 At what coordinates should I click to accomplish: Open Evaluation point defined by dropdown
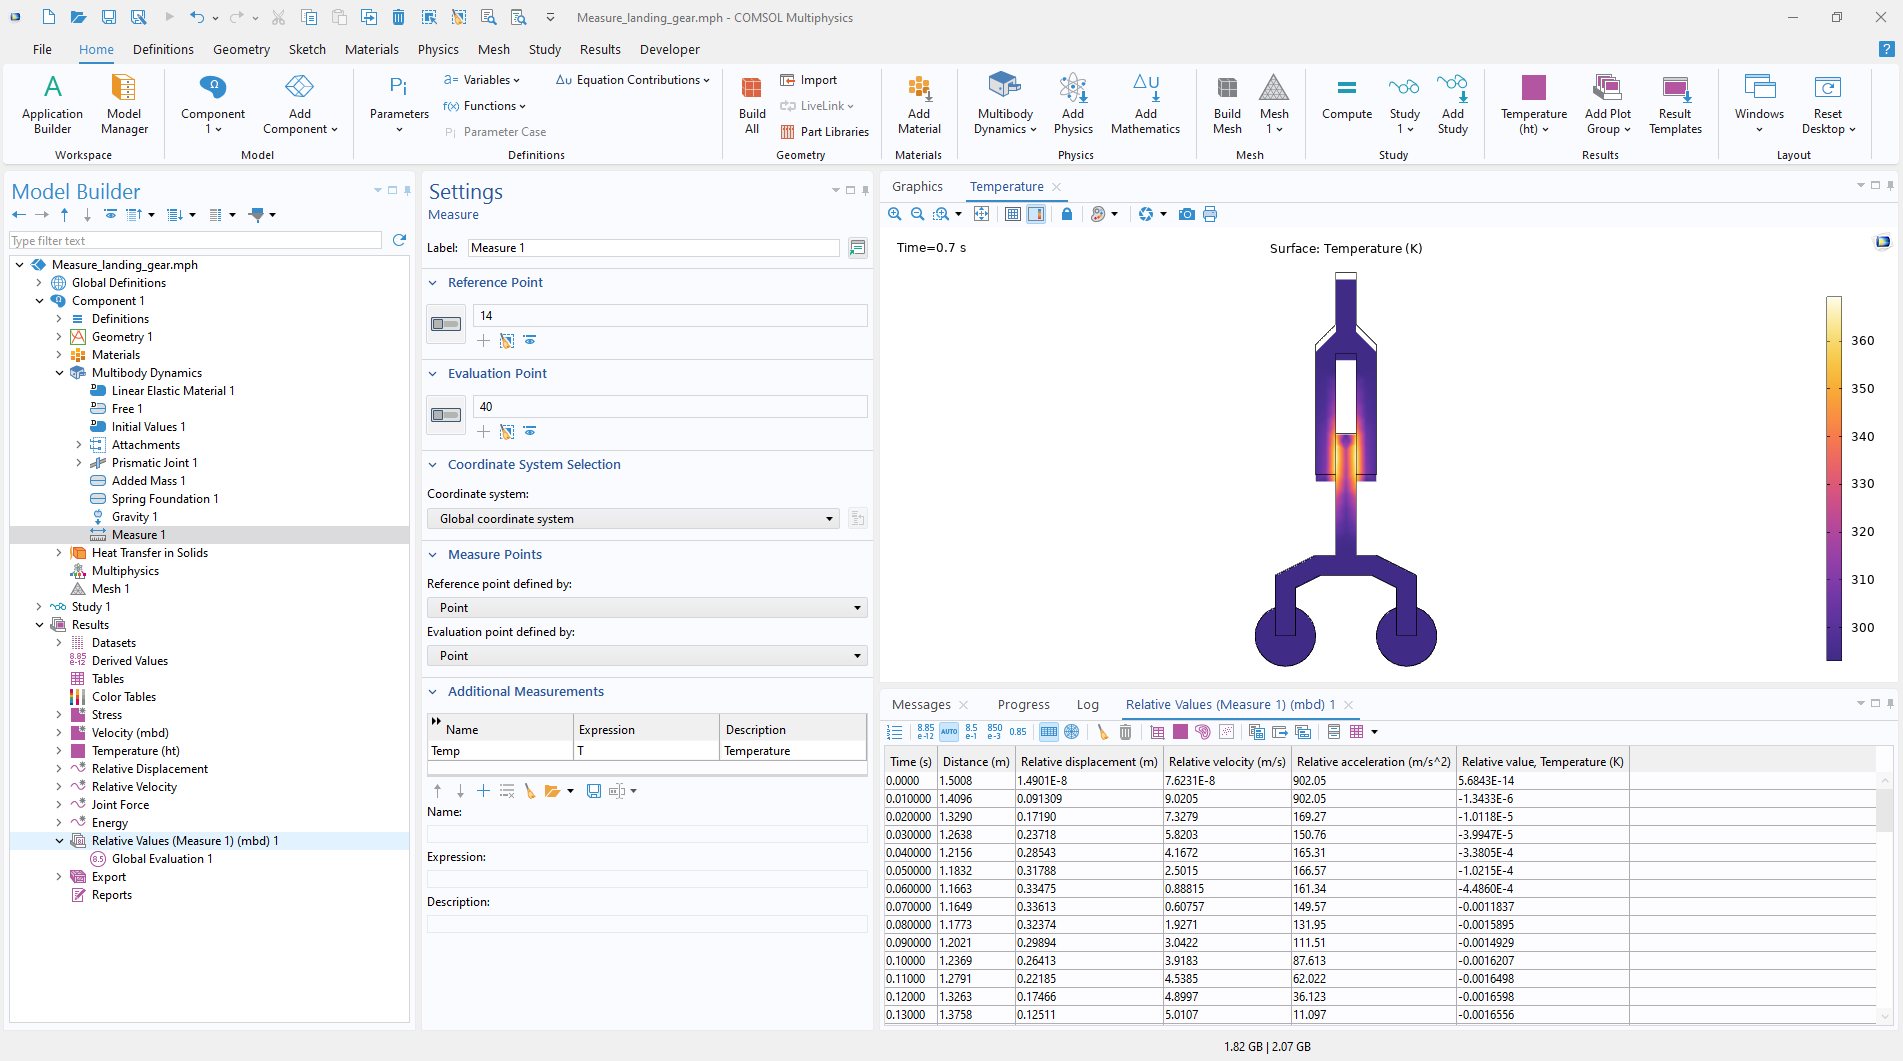647,656
